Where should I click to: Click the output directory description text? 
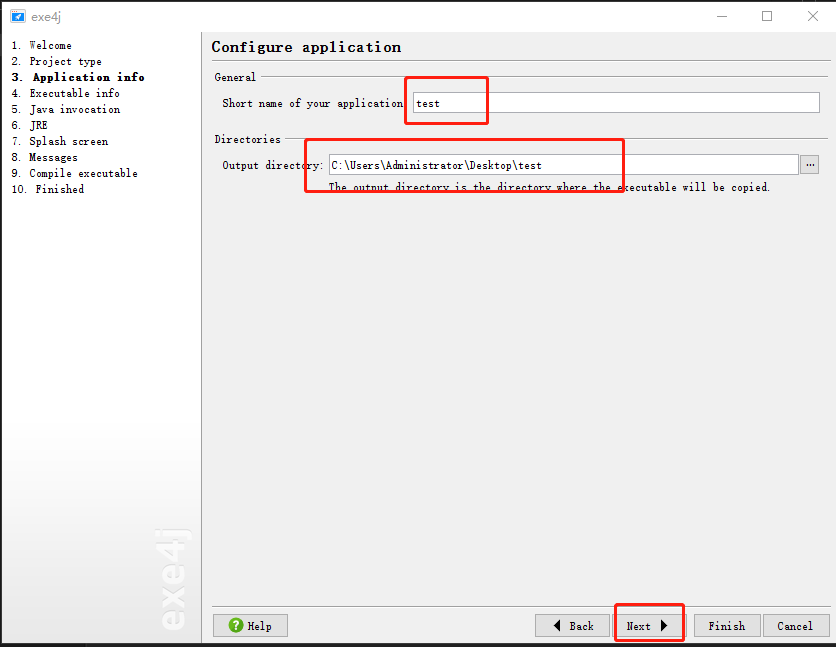point(549,187)
